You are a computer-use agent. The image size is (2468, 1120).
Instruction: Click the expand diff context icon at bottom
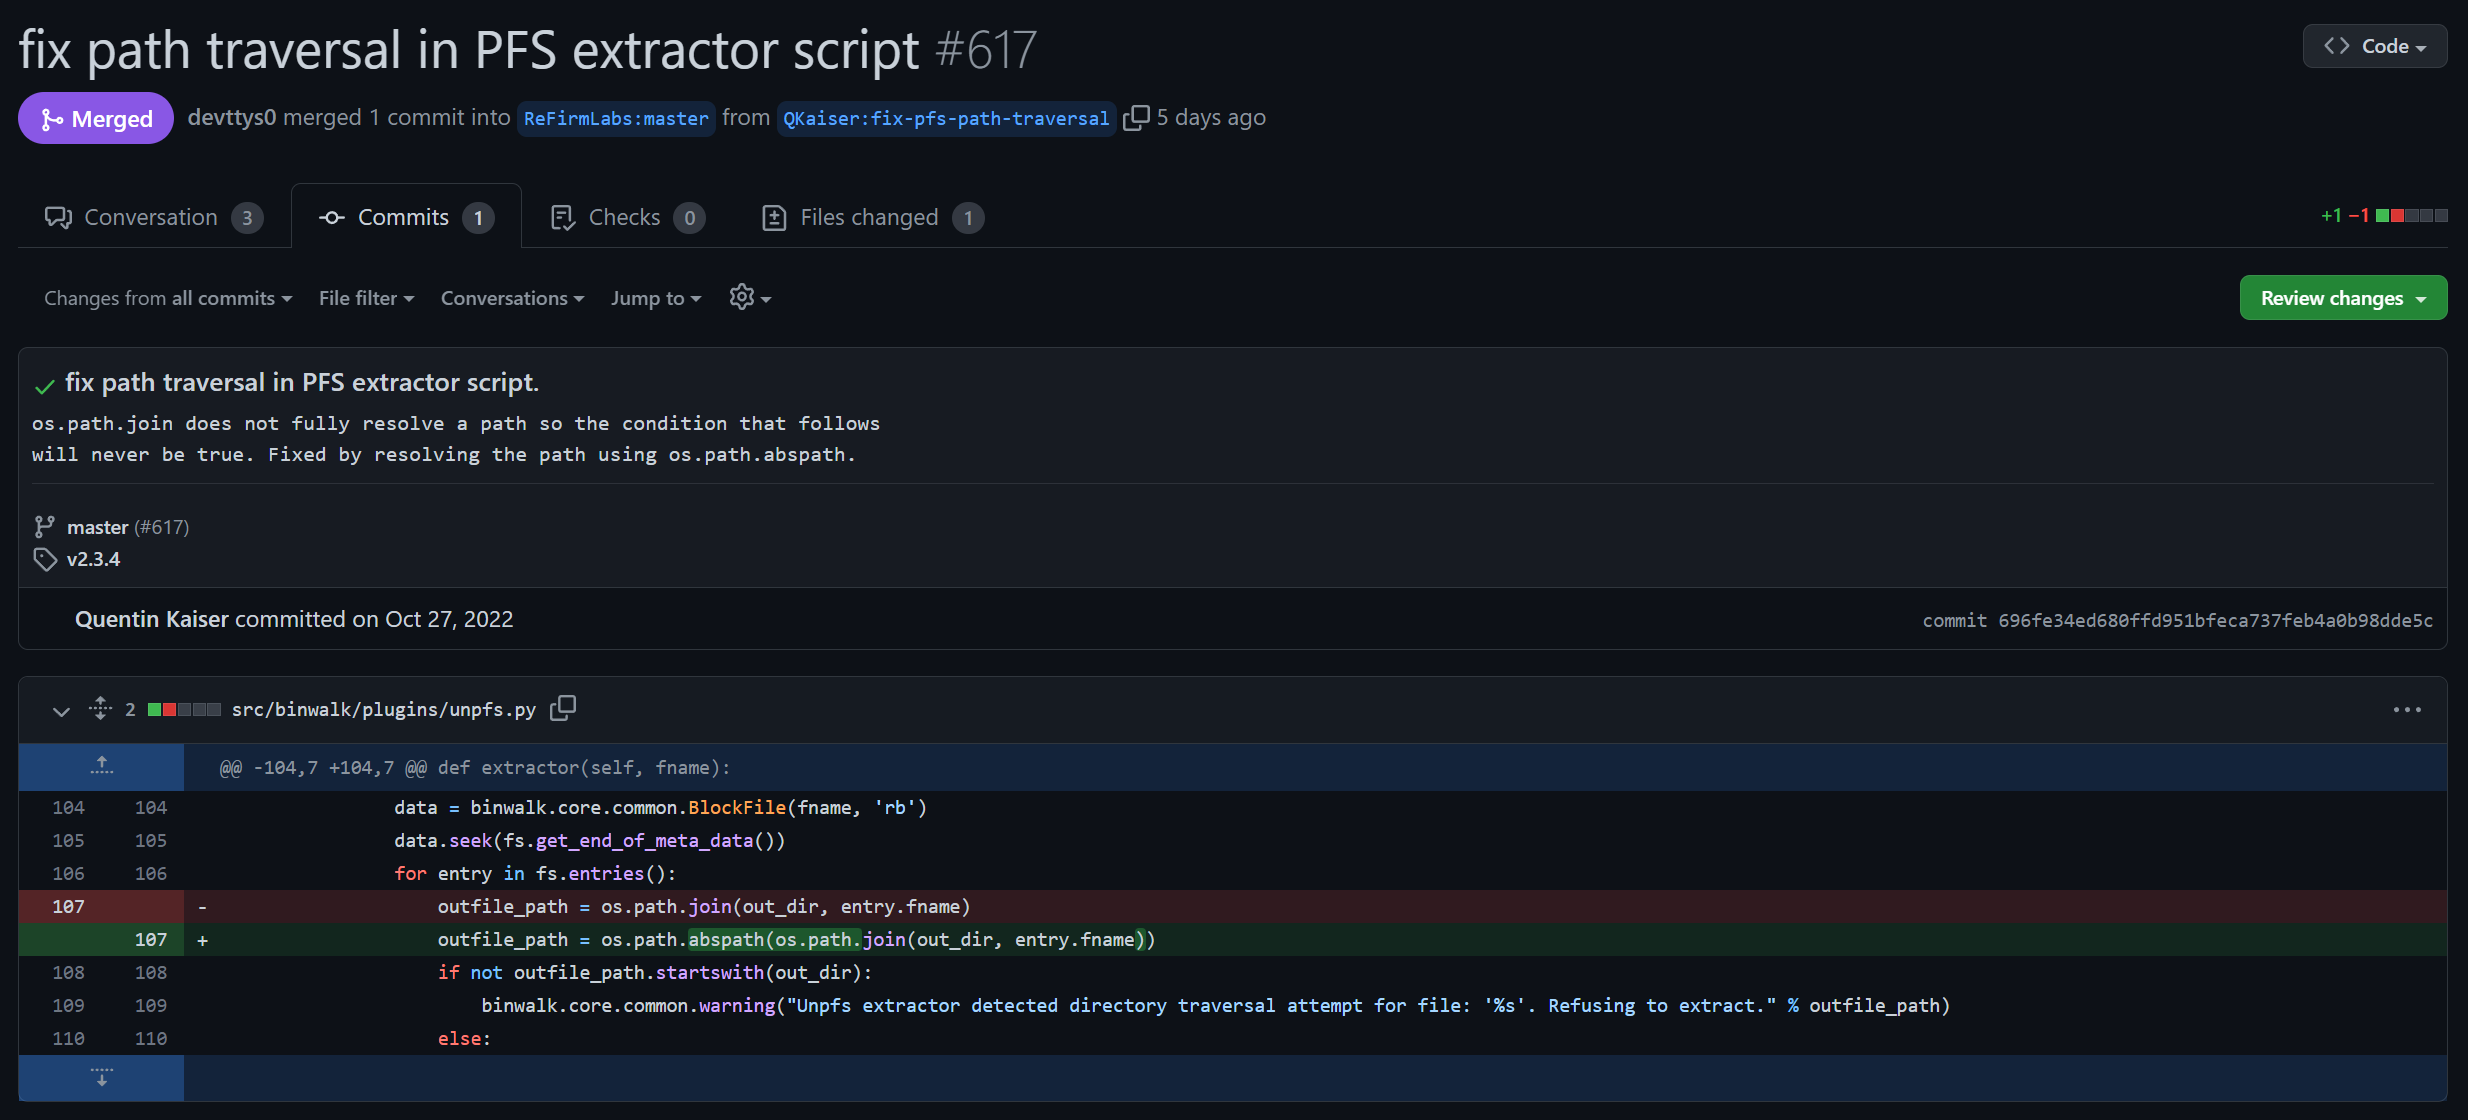(101, 1078)
